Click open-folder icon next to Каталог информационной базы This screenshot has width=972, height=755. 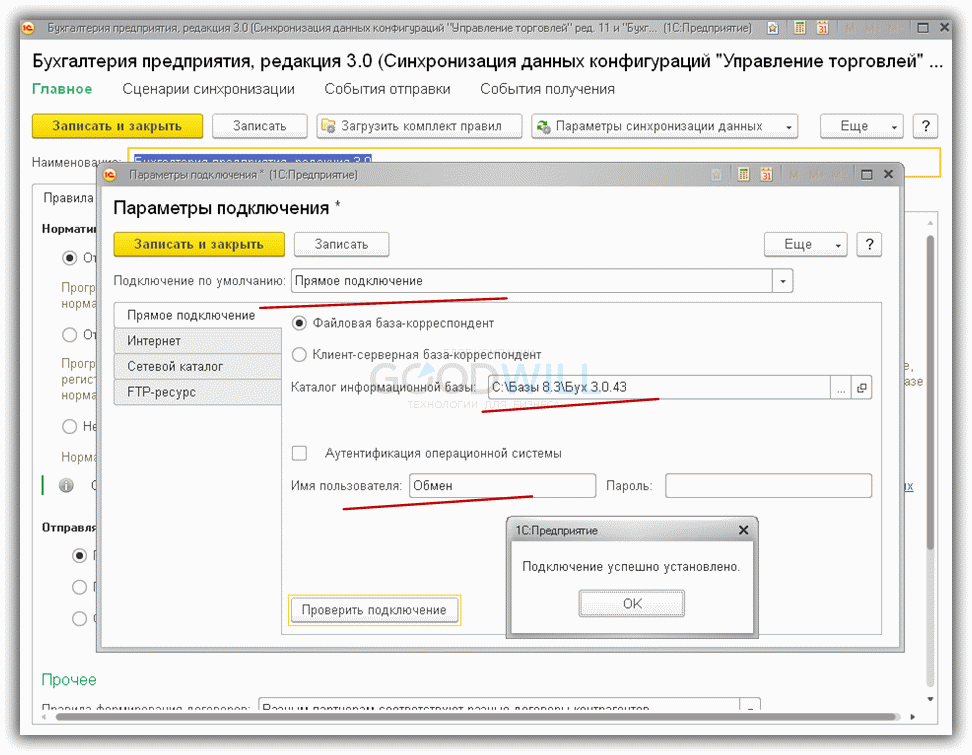pos(861,388)
